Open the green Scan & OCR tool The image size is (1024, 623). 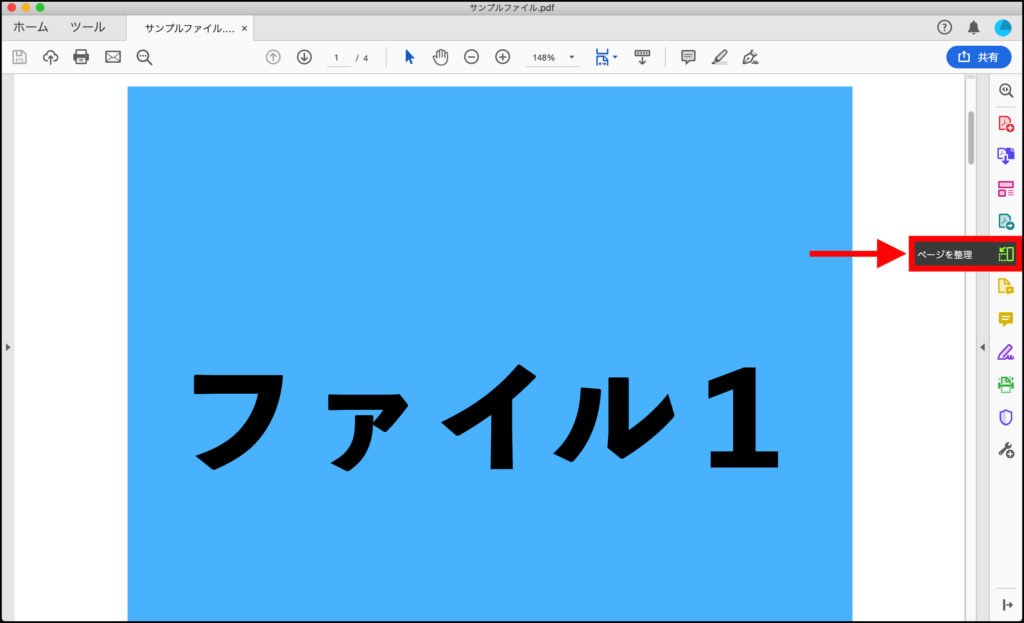tap(1006, 384)
